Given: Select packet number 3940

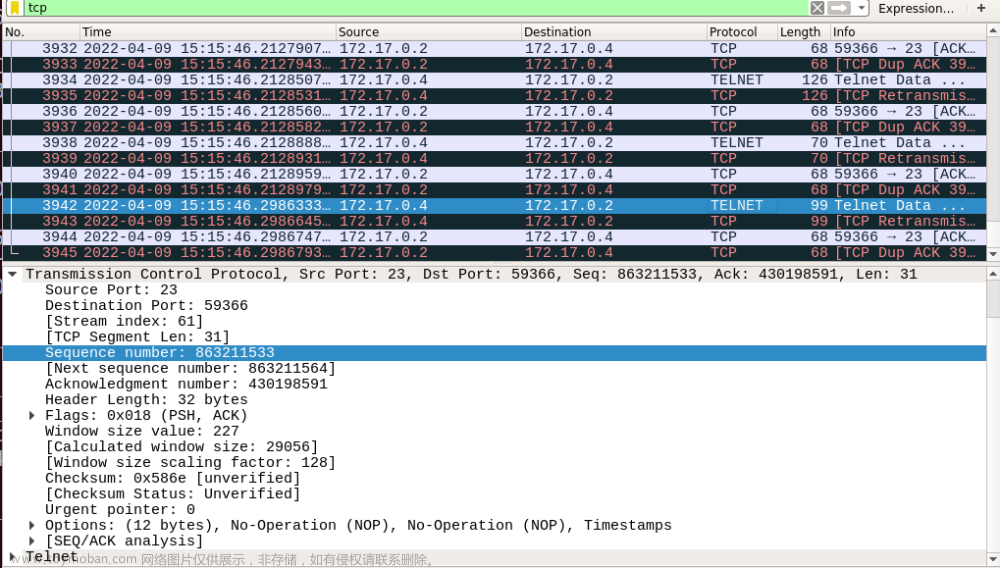Looking at the screenshot, I should (x=494, y=174).
